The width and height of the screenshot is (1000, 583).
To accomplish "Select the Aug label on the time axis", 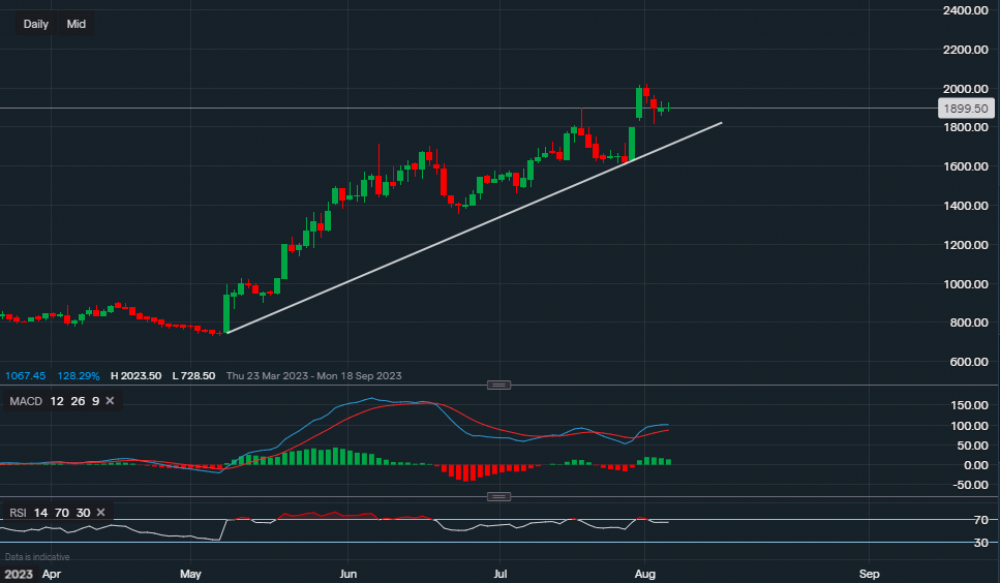I will (647, 574).
